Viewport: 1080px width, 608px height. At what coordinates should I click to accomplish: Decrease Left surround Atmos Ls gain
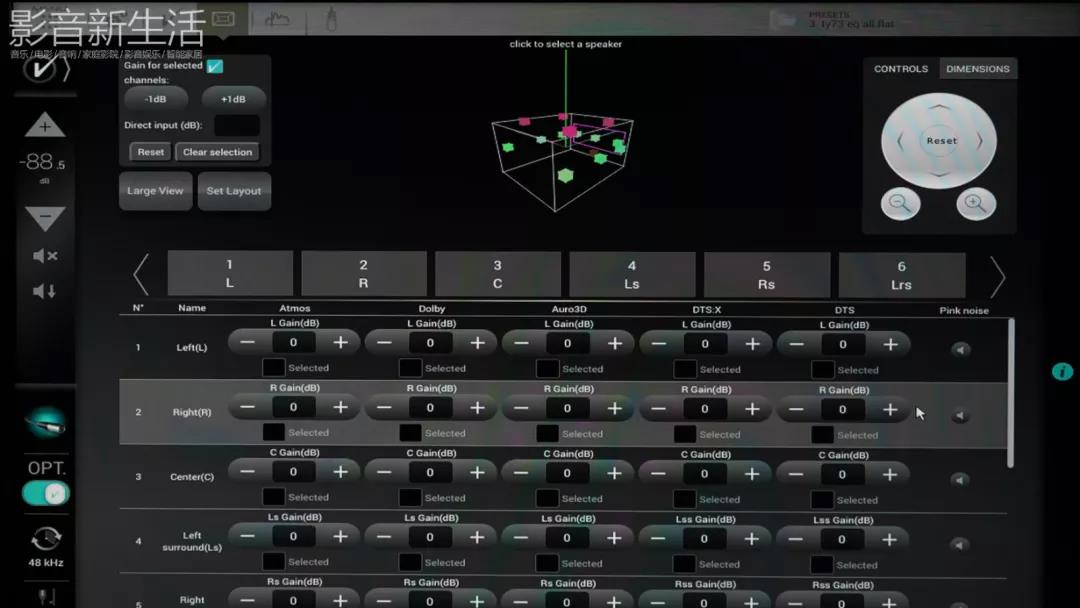pos(247,536)
